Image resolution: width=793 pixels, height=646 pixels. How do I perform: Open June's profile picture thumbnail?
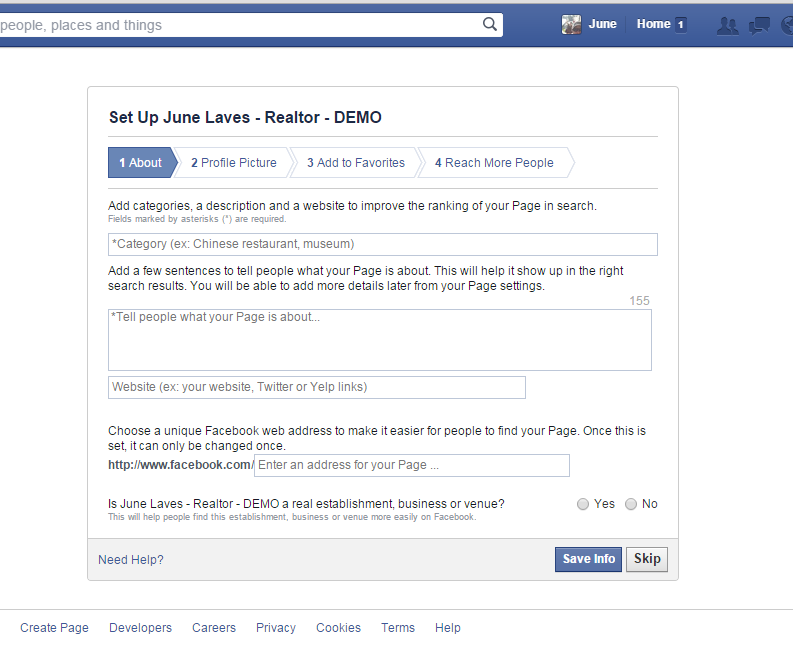click(571, 24)
